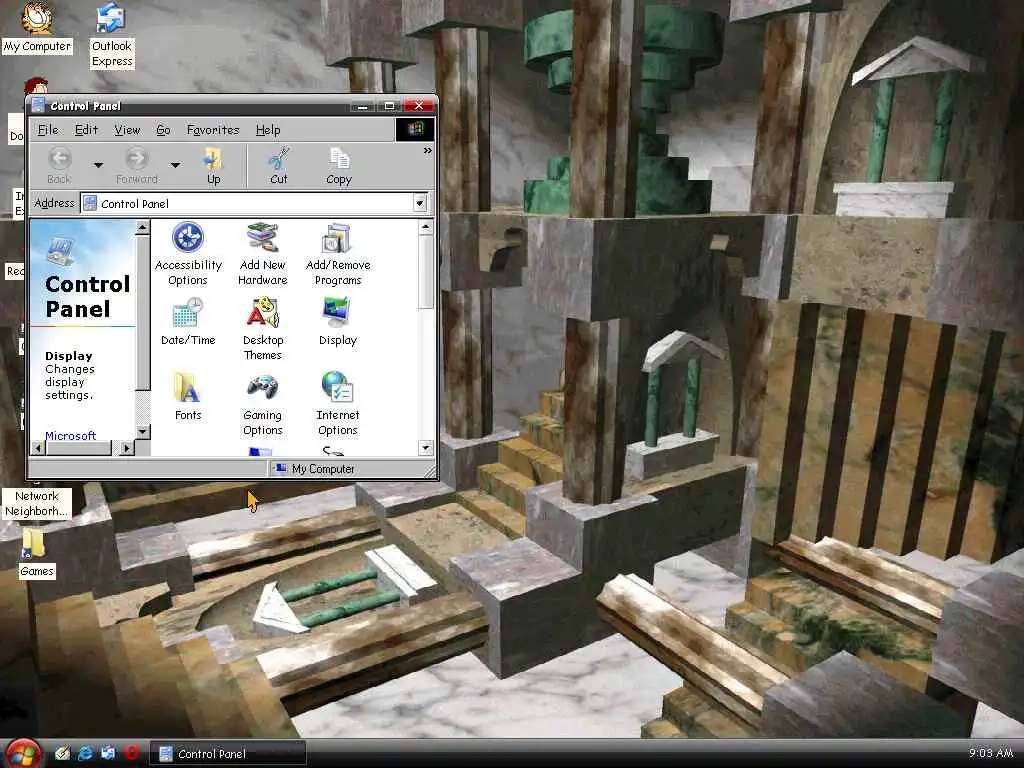Click the Control Panel title bar icon

[x=39, y=105]
